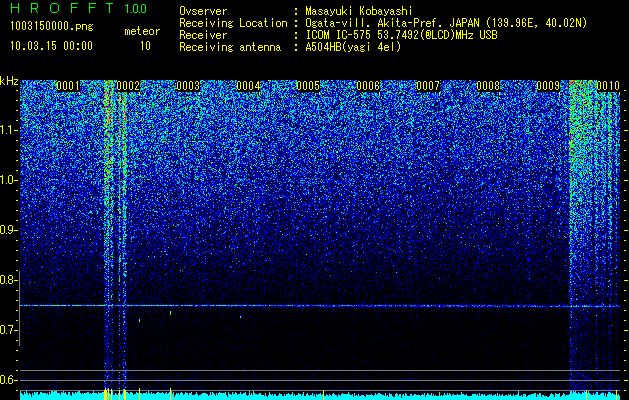Viewport: 629px width, 400px height.
Task: Click the ICOM IC-575 receiver text
Action: [401, 35]
